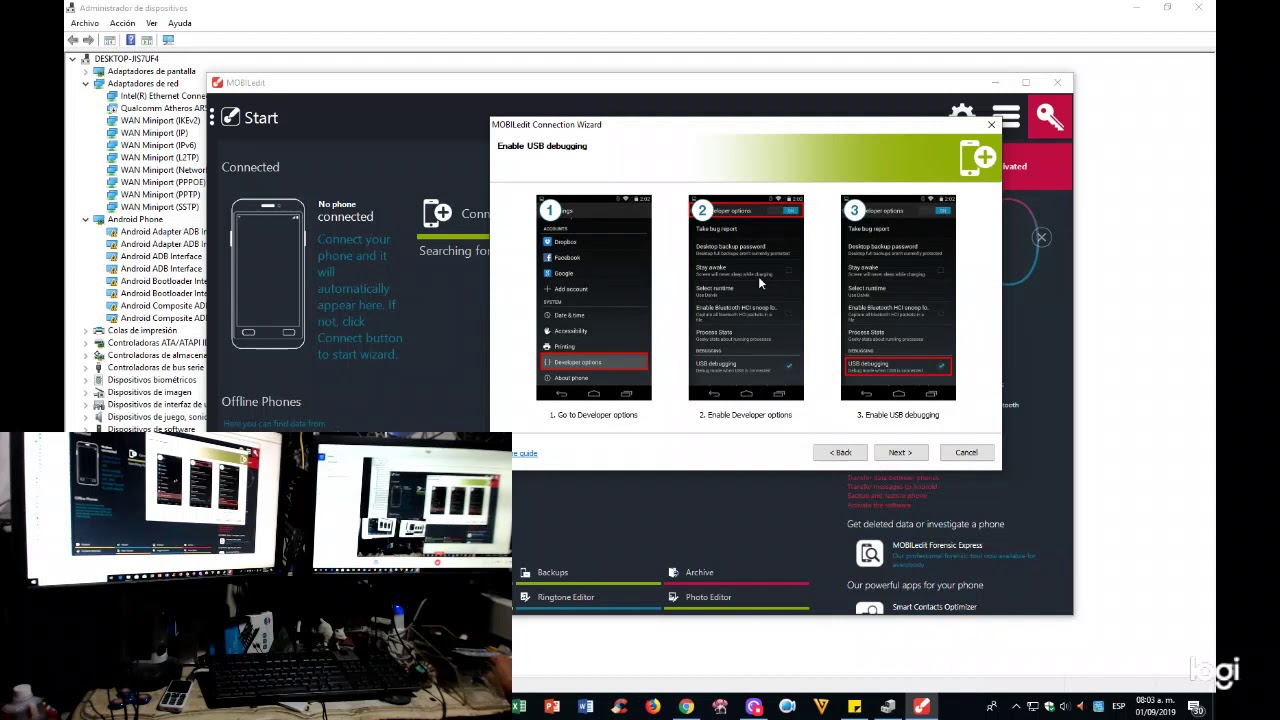Click the scan hardware monitor icon in Device Manager

pos(168,40)
